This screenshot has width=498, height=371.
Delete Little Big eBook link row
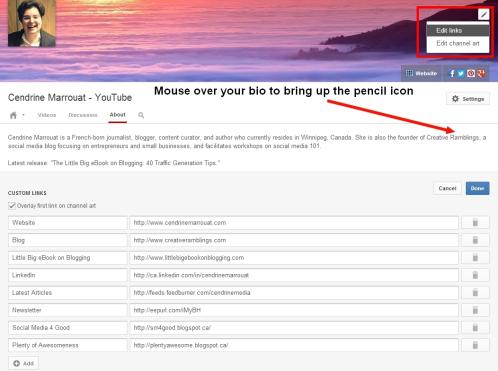(475, 258)
